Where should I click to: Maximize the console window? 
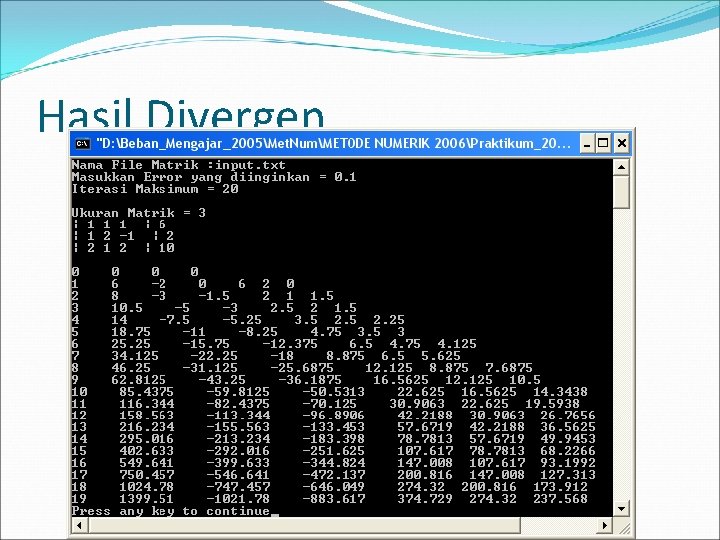pyautogui.click(x=603, y=144)
